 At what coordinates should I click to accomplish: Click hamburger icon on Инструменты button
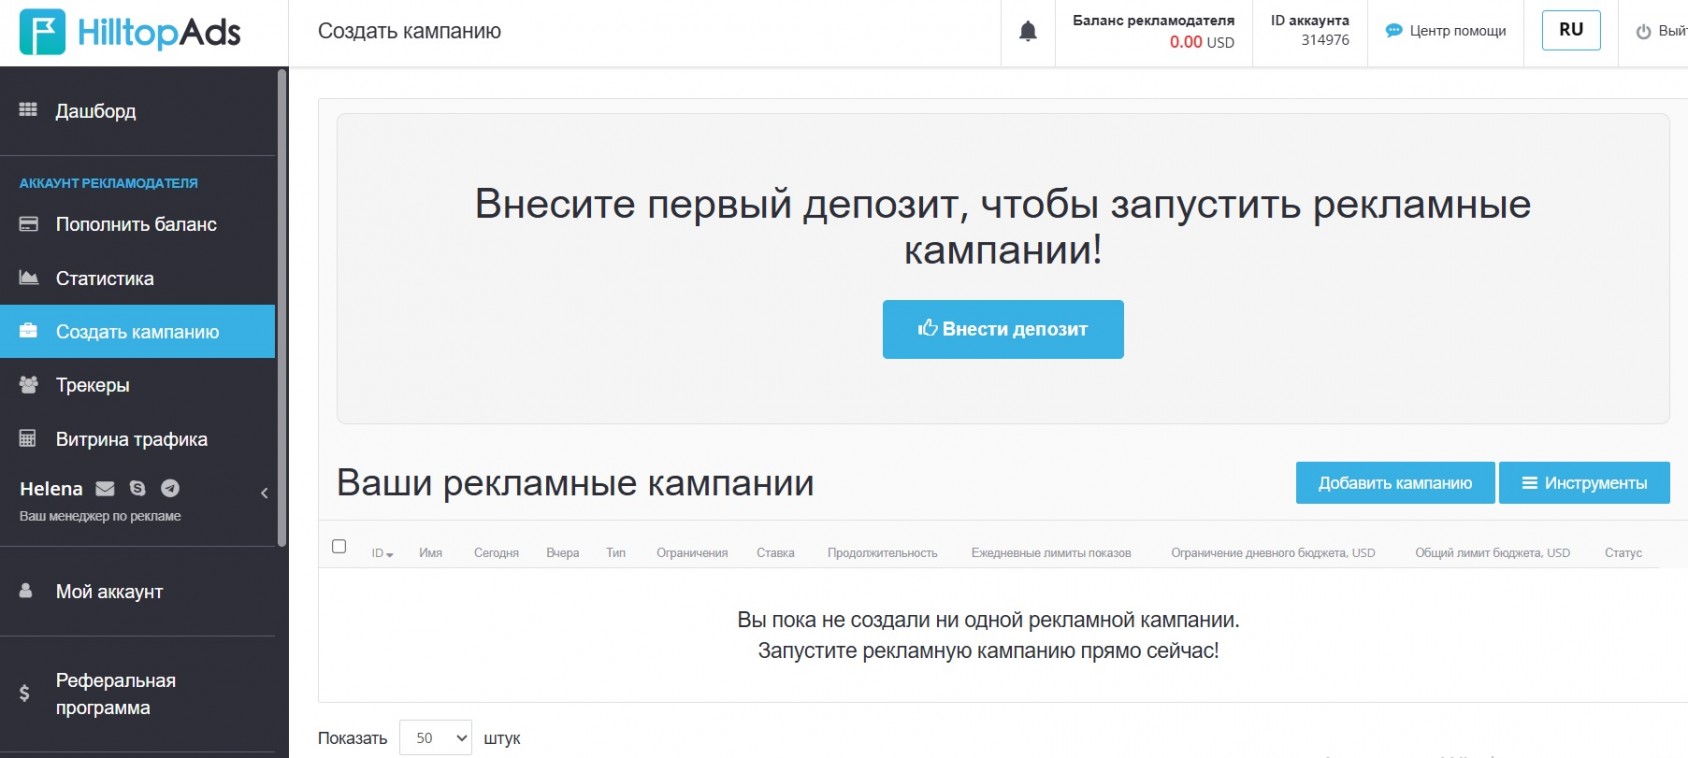coord(1529,483)
